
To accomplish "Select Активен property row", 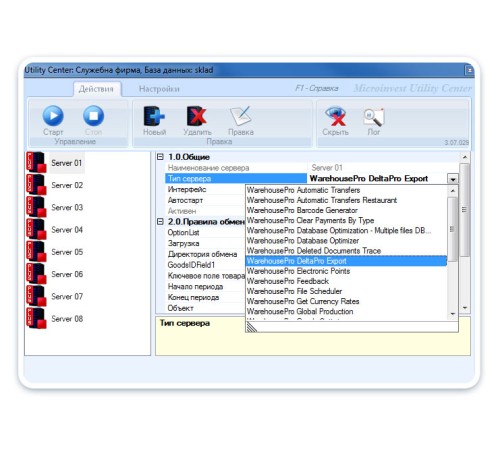I will click(205, 211).
